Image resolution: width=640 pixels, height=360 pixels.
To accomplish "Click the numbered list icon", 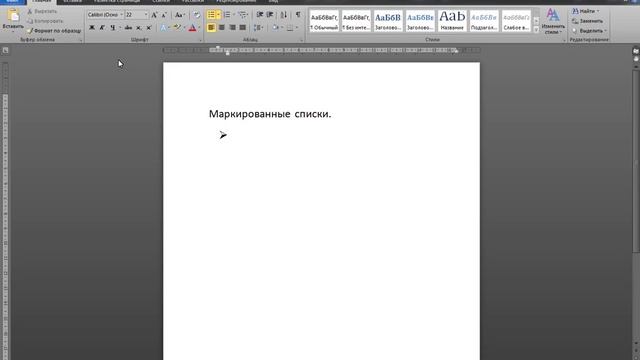I will coord(227,15).
